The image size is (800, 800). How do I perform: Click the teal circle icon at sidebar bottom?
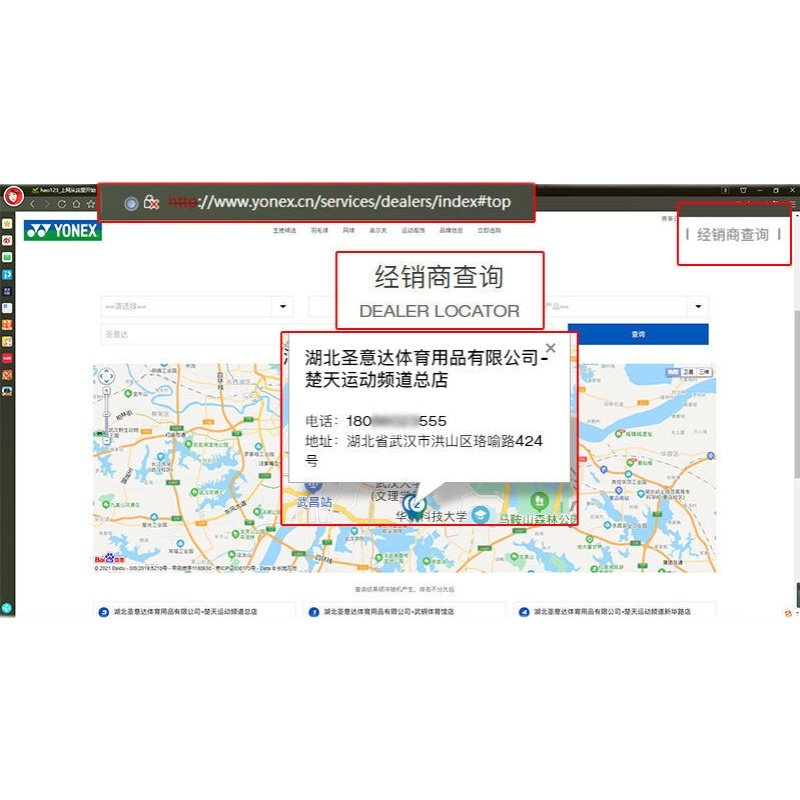(x=7, y=608)
